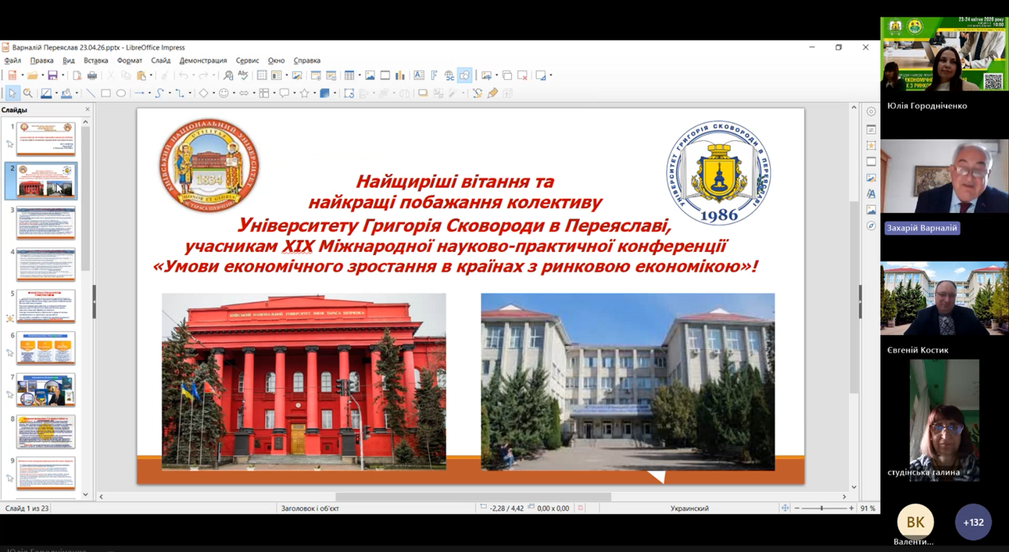
Task: Open the stars shapes dropdown arrow
Action: tap(315, 93)
